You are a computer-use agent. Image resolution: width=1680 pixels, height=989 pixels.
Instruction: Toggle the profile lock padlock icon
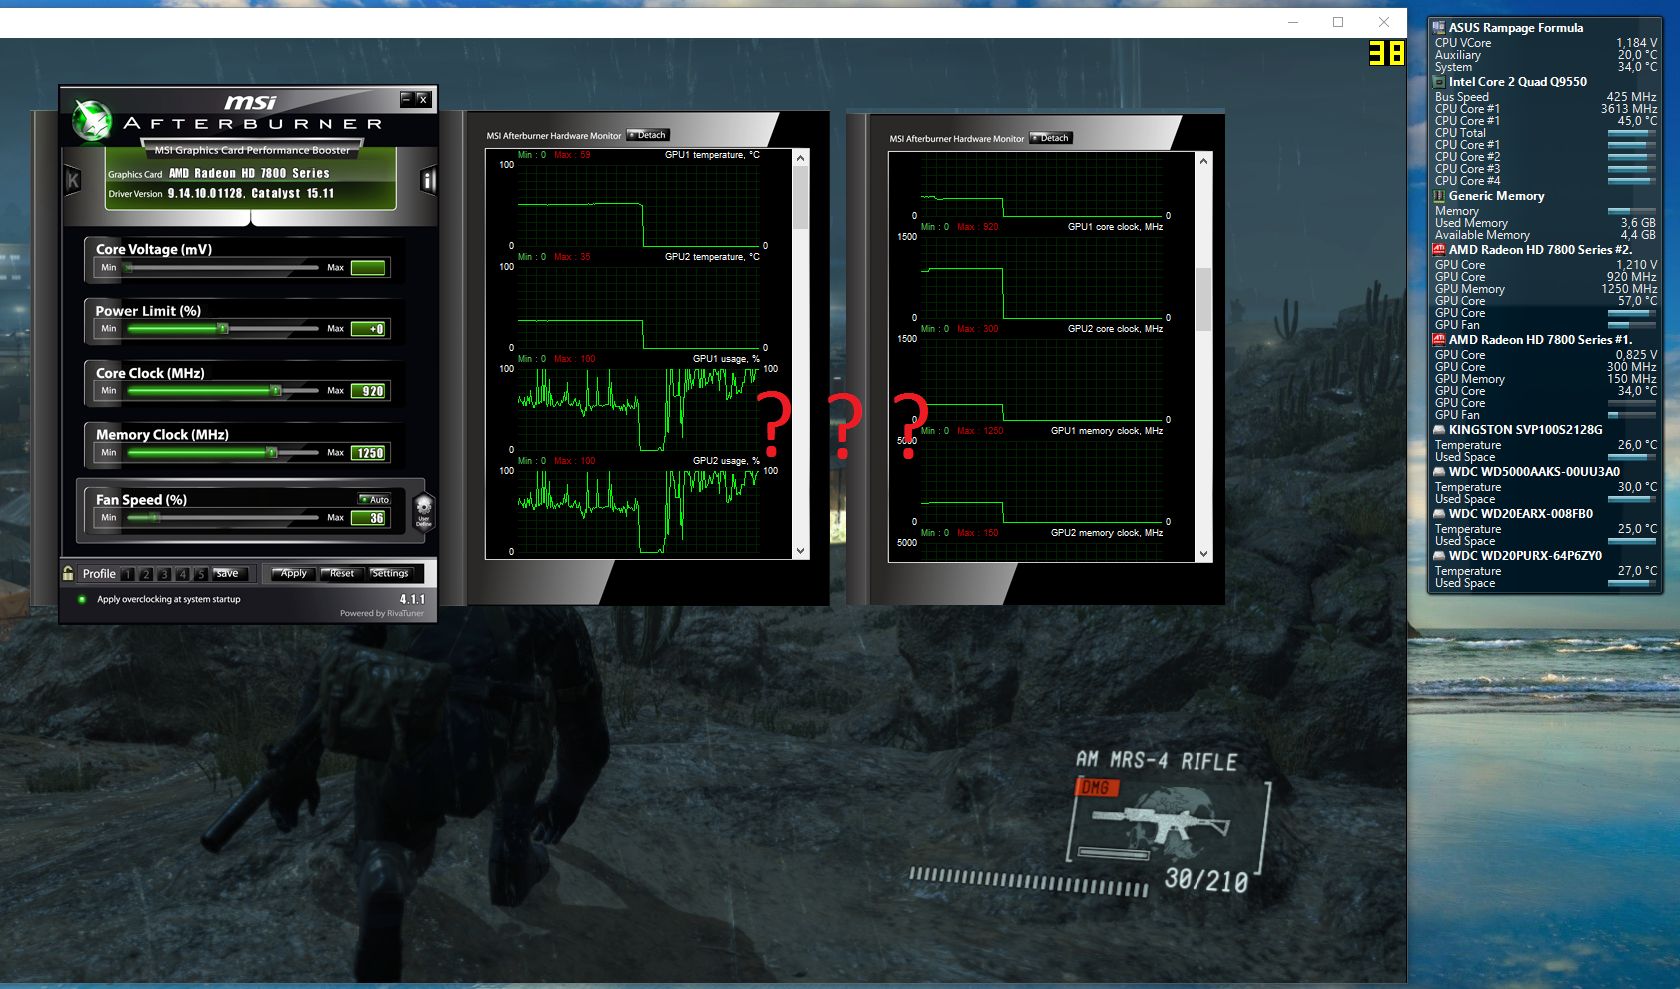[68, 573]
